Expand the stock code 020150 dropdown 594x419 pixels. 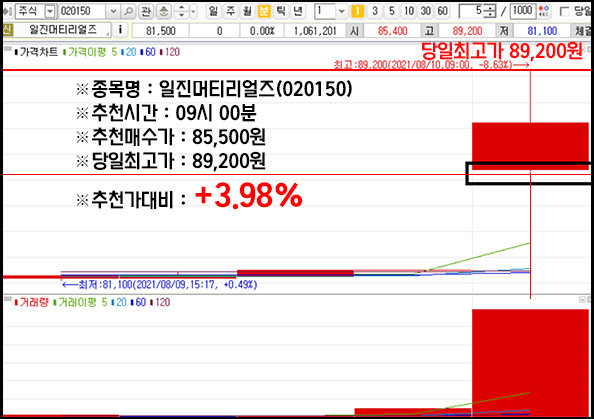coord(113,11)
